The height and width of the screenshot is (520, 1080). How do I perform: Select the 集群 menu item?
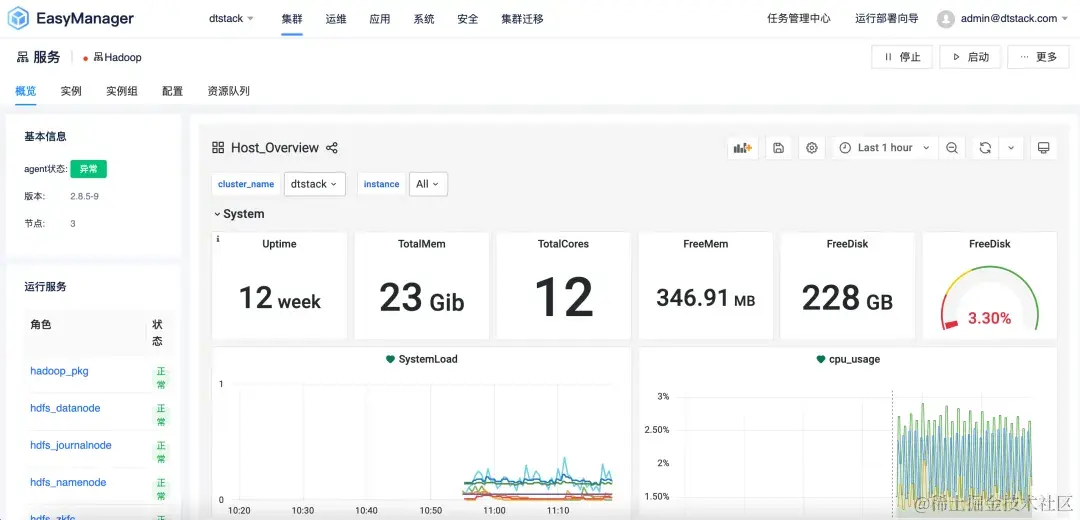click(x=292, y=19)
